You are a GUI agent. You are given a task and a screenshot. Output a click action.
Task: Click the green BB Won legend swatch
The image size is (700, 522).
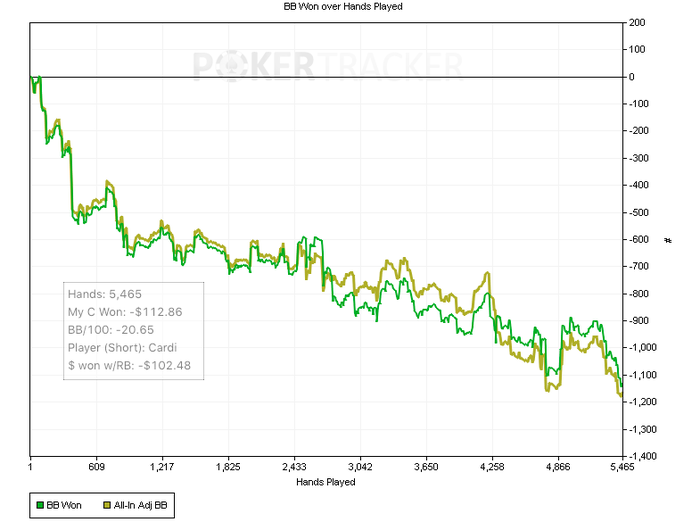coord(40,505)
